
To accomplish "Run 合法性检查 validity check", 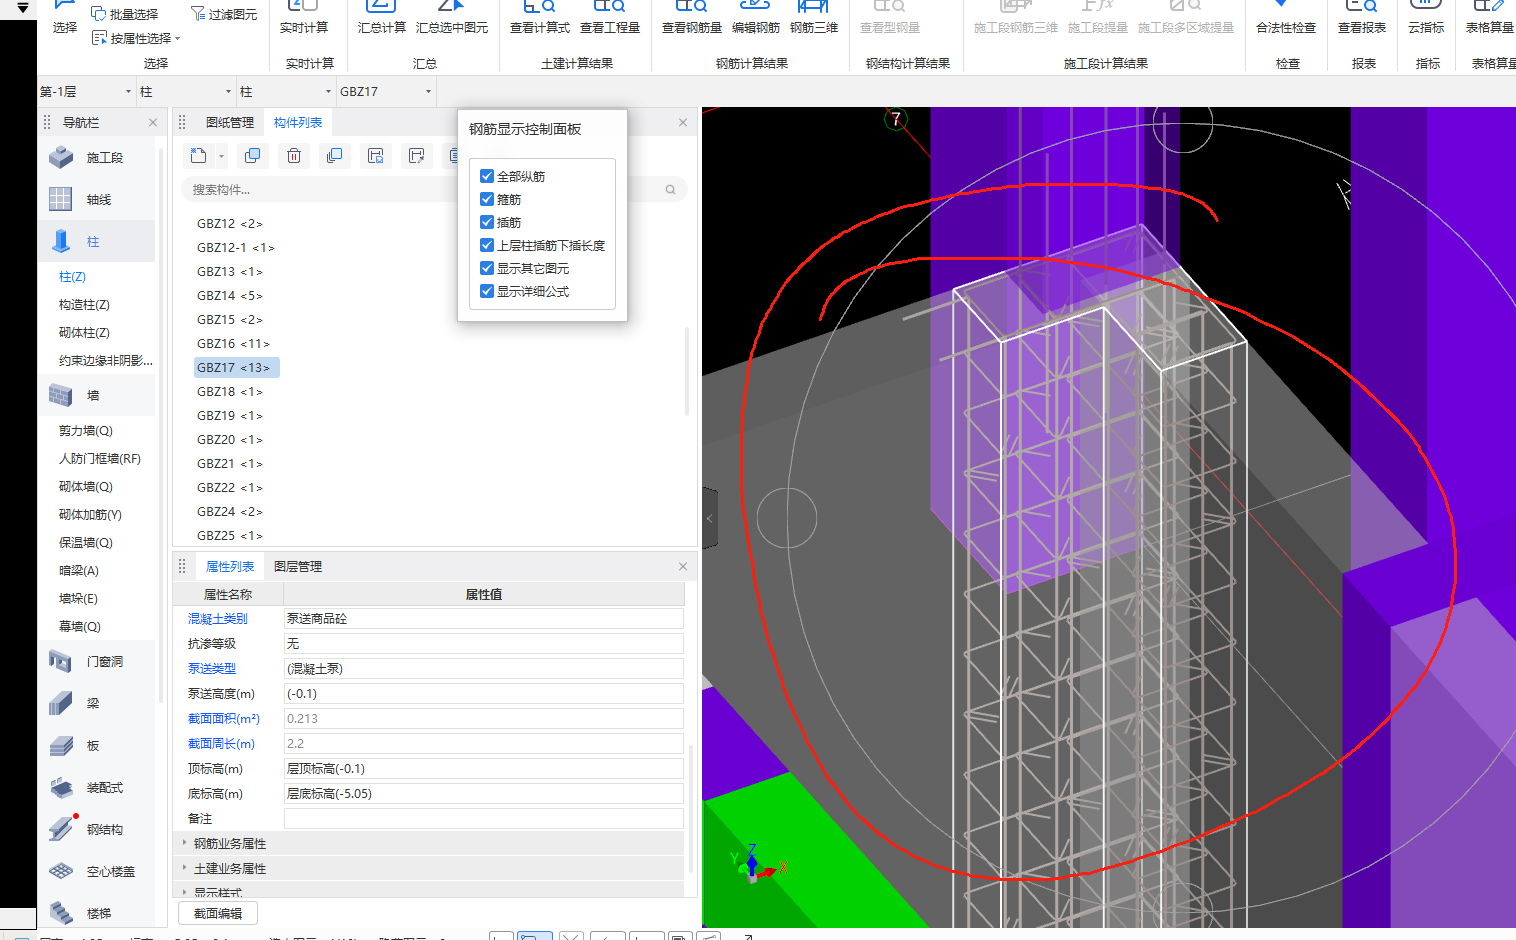I will click(1286, 18).
